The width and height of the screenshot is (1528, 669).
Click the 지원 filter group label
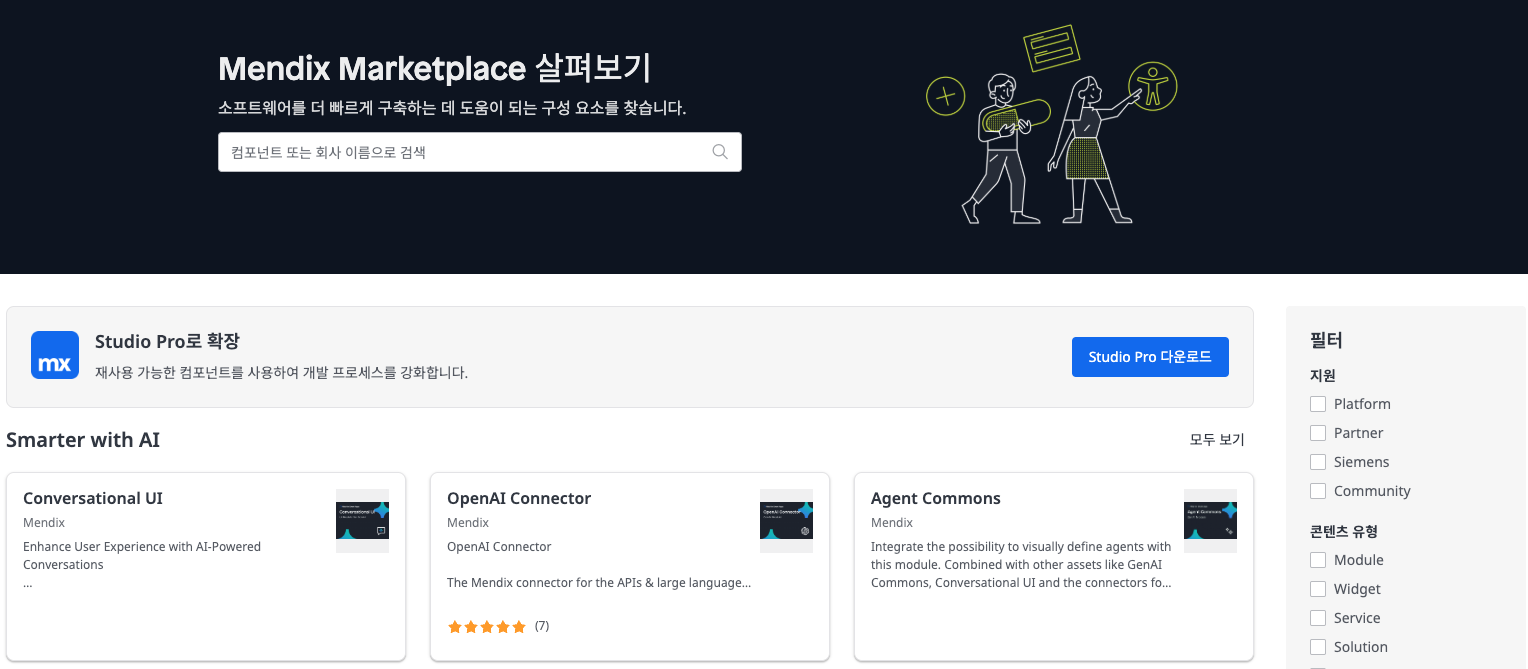pos(1323,376)
